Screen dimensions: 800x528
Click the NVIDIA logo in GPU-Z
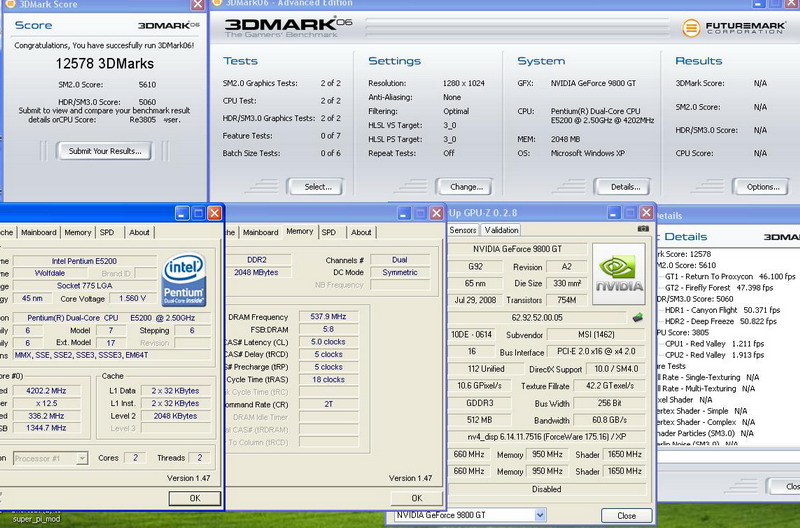click(619, 274)
